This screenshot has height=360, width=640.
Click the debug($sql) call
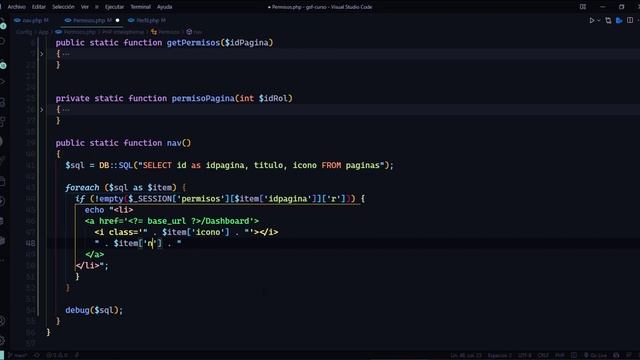[94, 310]
